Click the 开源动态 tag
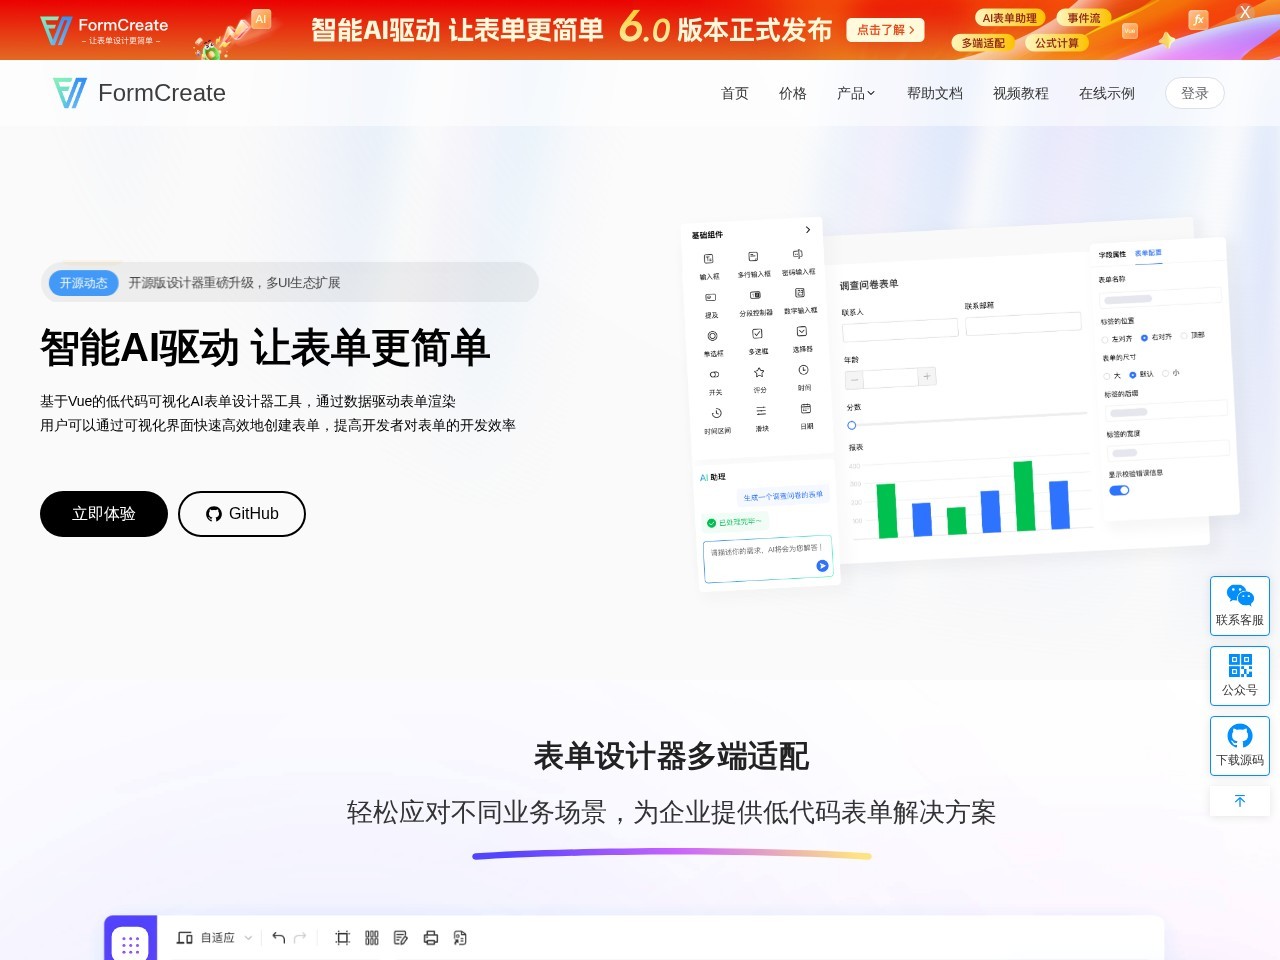Viewport: 1280px width, 960px height. point(83,283)
